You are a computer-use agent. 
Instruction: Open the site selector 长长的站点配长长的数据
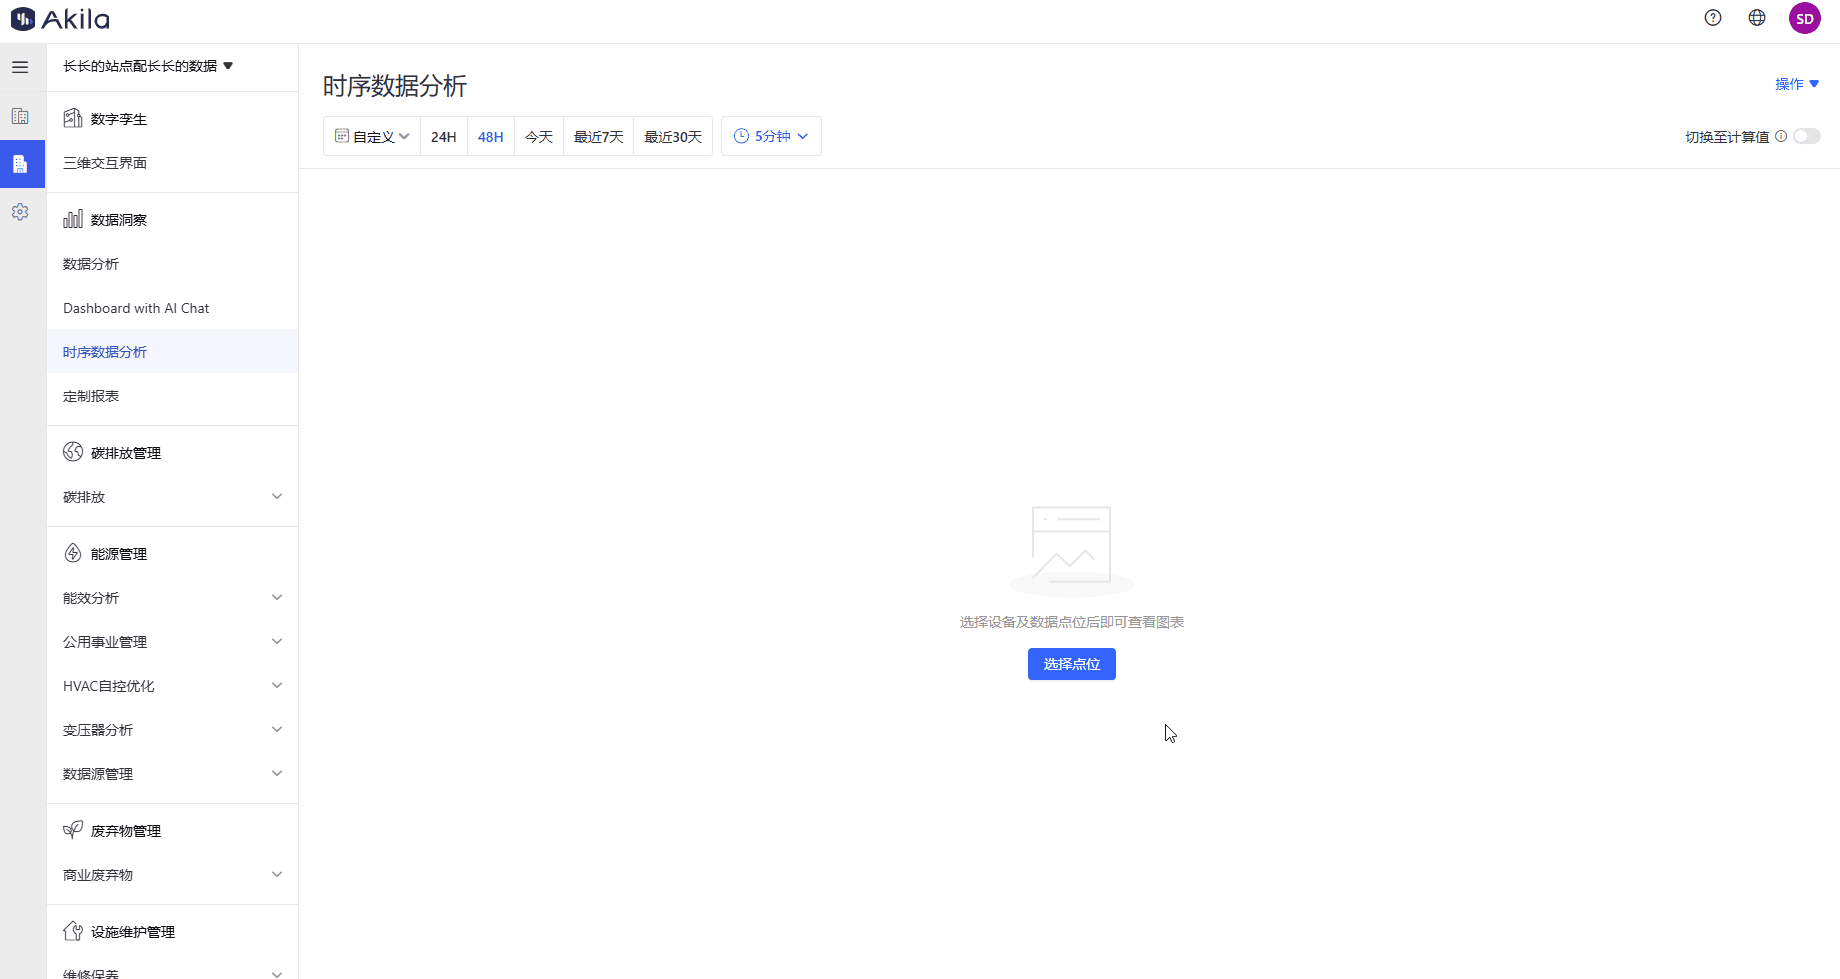(148, 66)
